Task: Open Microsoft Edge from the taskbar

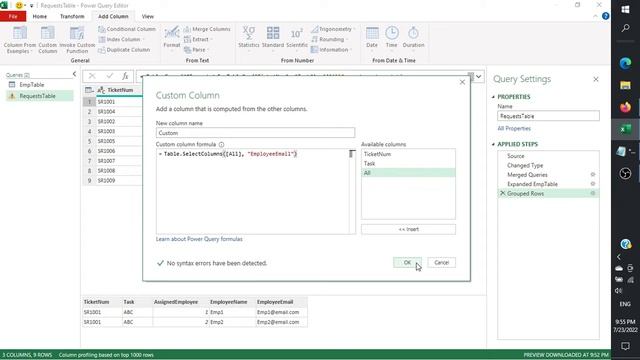Action: [x=625, y=63]
